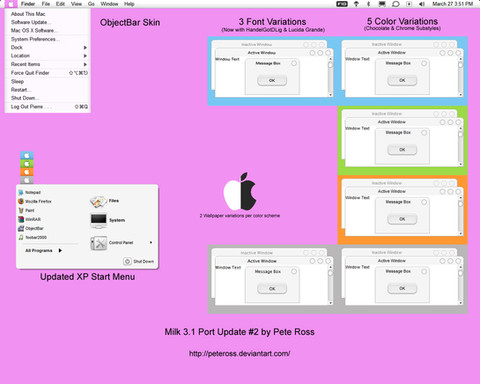Click OK in the orange Message Box
480x384 pixels.
(402, 219)
